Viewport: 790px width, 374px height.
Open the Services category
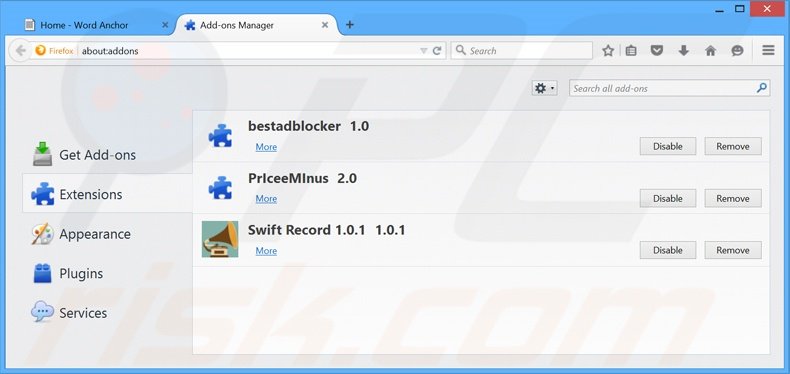point(107,313)
